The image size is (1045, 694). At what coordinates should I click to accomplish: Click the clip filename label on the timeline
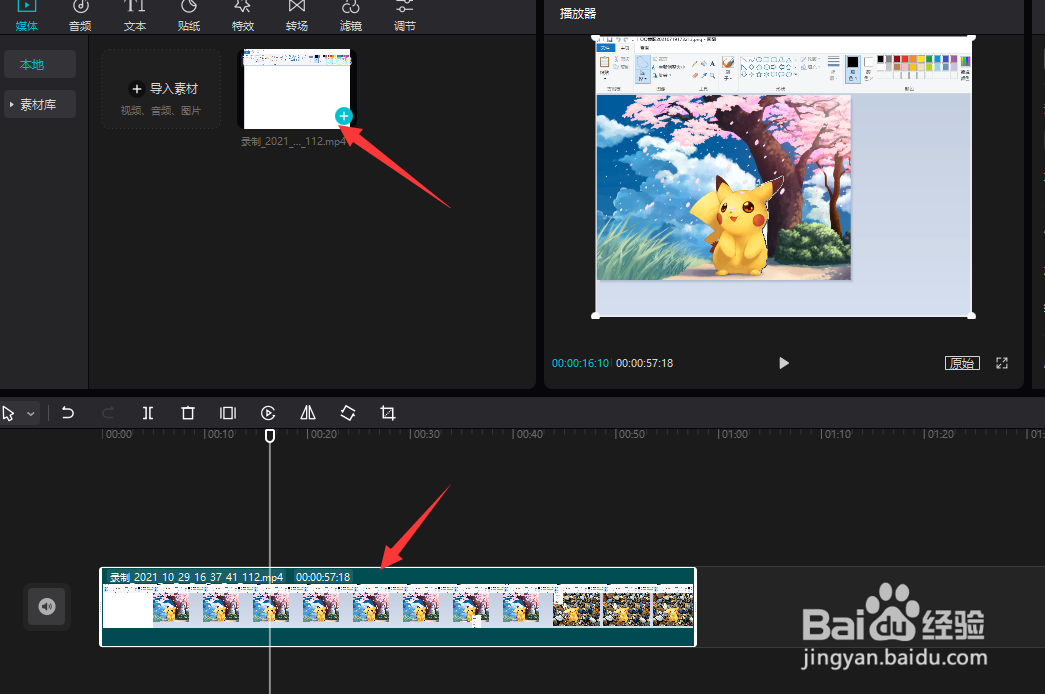point(197,577)
